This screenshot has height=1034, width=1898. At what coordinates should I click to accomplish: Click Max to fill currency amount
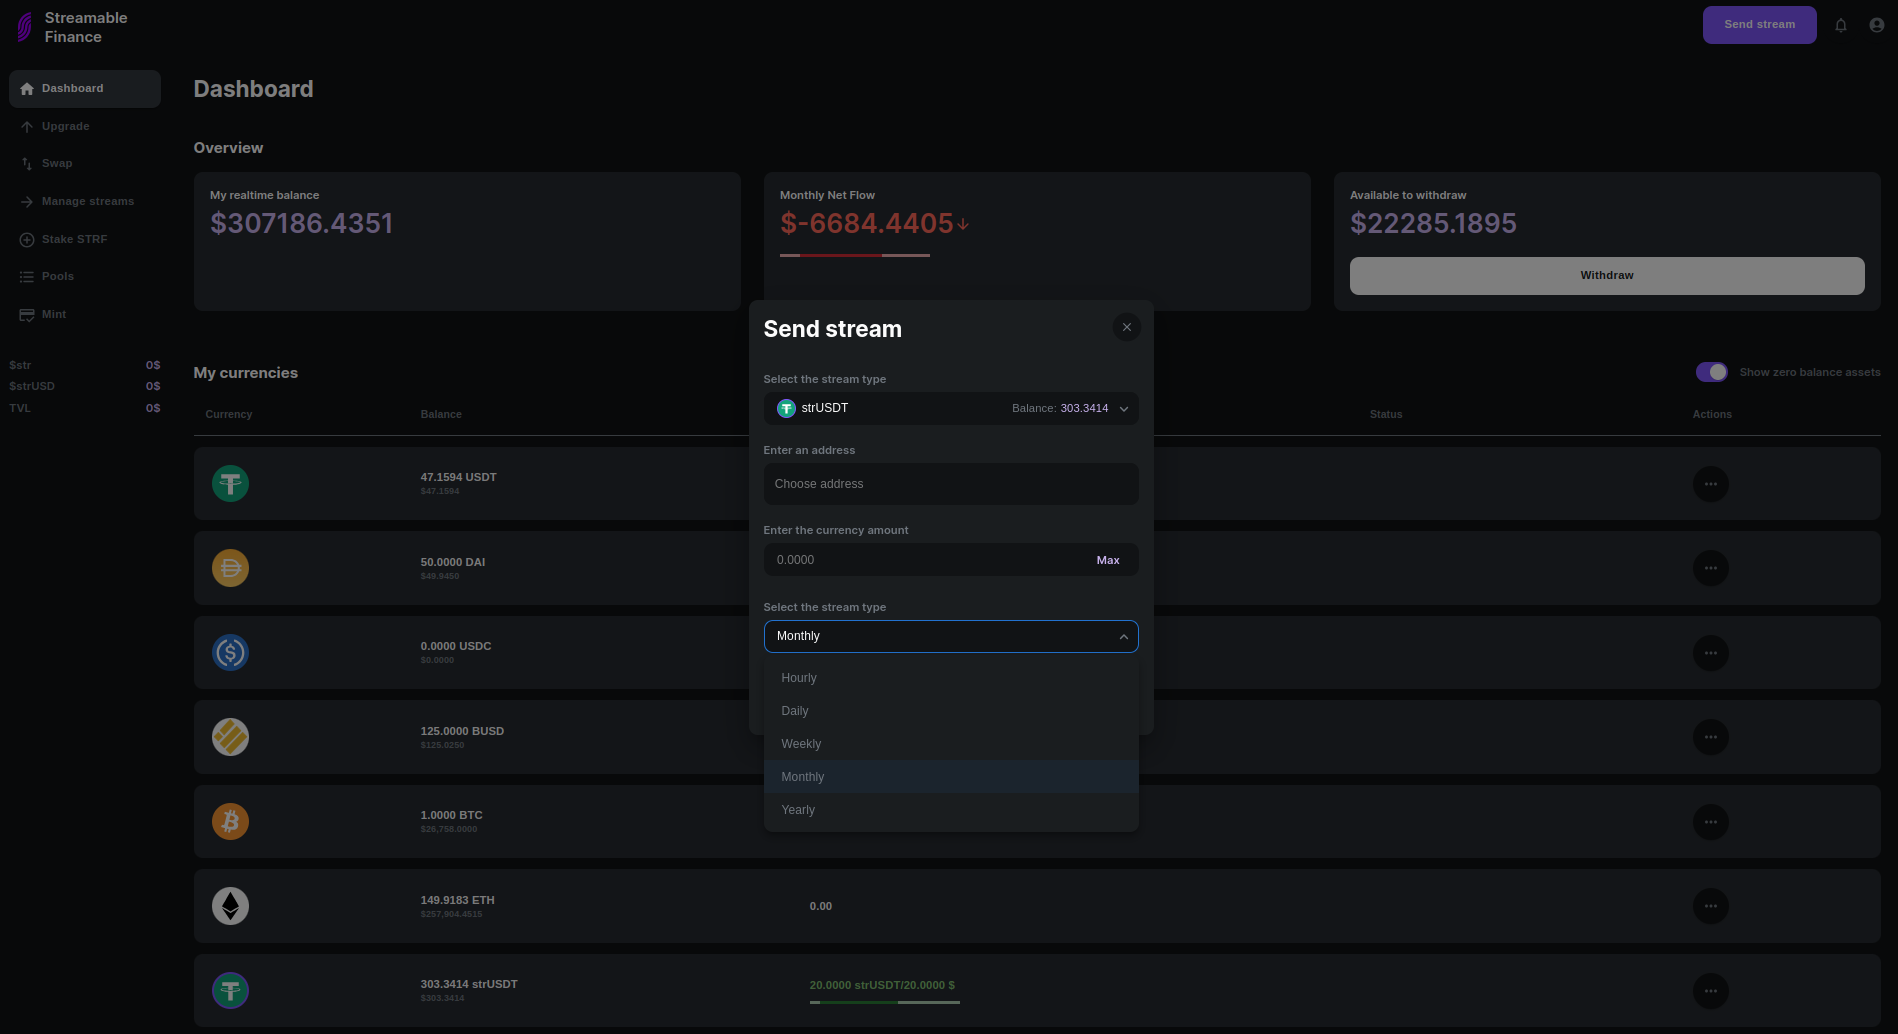point(1107,560)
